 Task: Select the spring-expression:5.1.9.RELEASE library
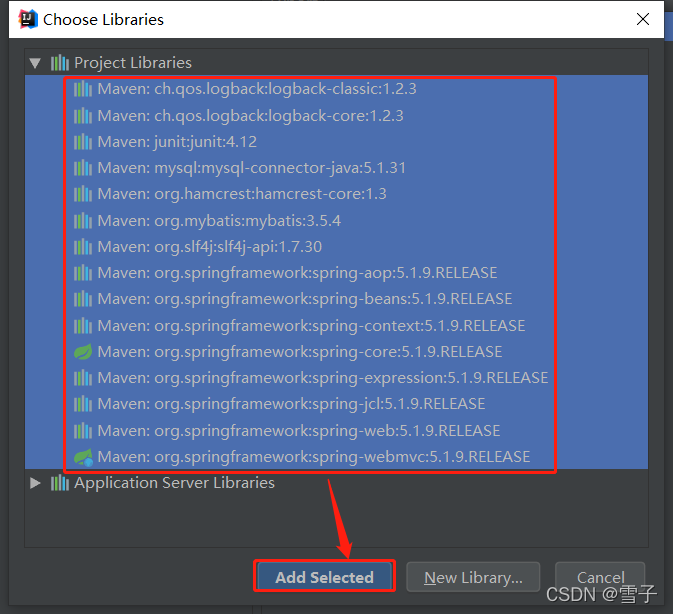click(x=336, y=378)
